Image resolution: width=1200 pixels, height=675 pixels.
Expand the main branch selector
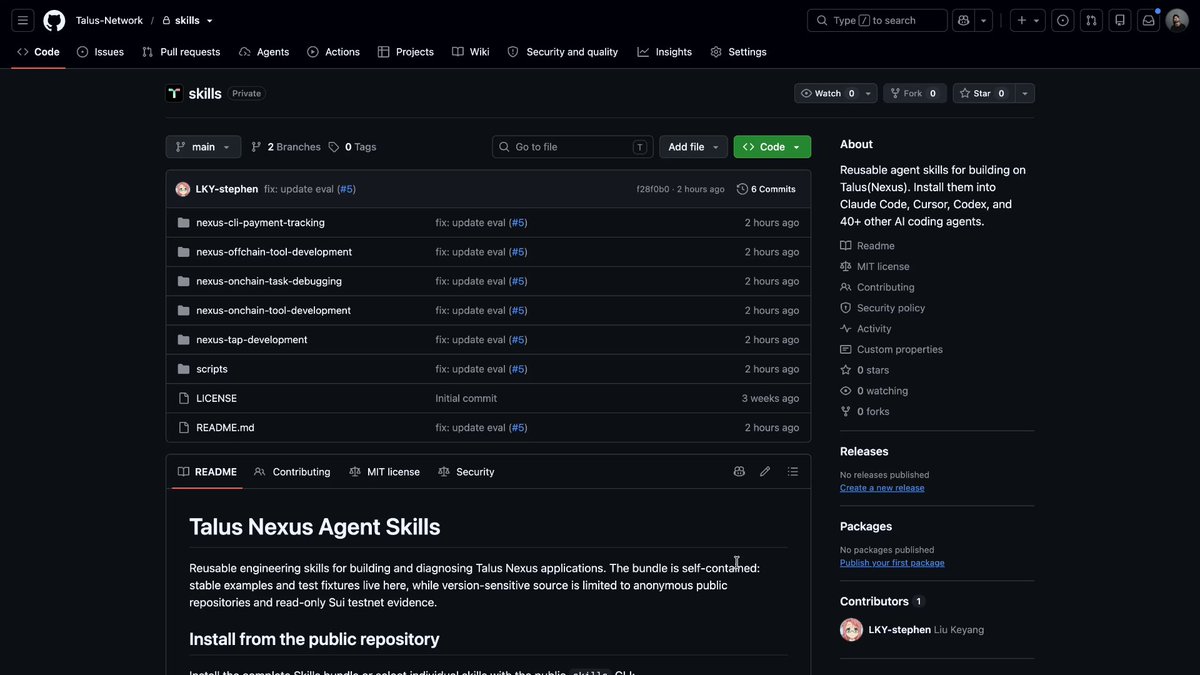tap(203, 147)
